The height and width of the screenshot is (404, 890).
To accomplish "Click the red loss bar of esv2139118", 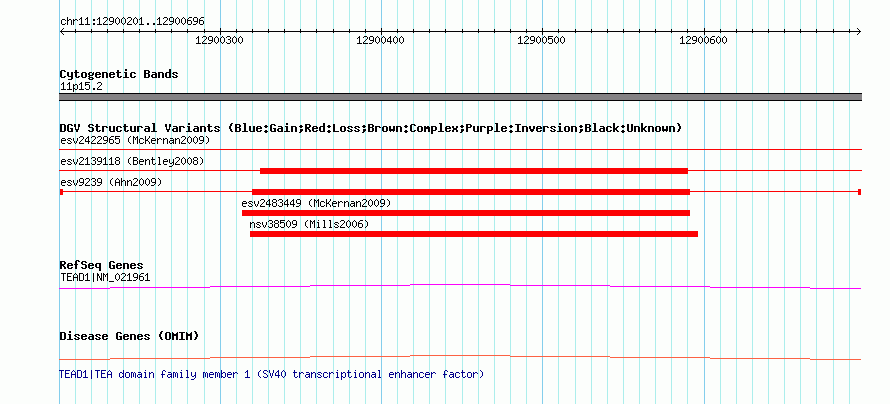I will (x=474, y=171).
